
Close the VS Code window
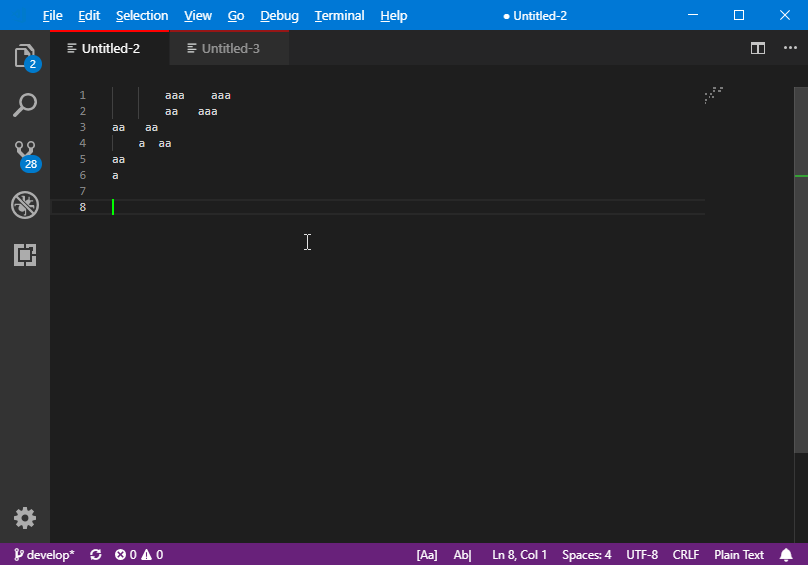click(x=784, y=15)
